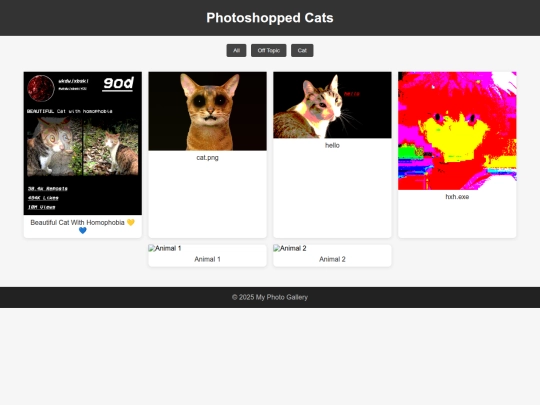Click the Animal 2 caption below image
The image size is (540, 405).
[332, 259]
